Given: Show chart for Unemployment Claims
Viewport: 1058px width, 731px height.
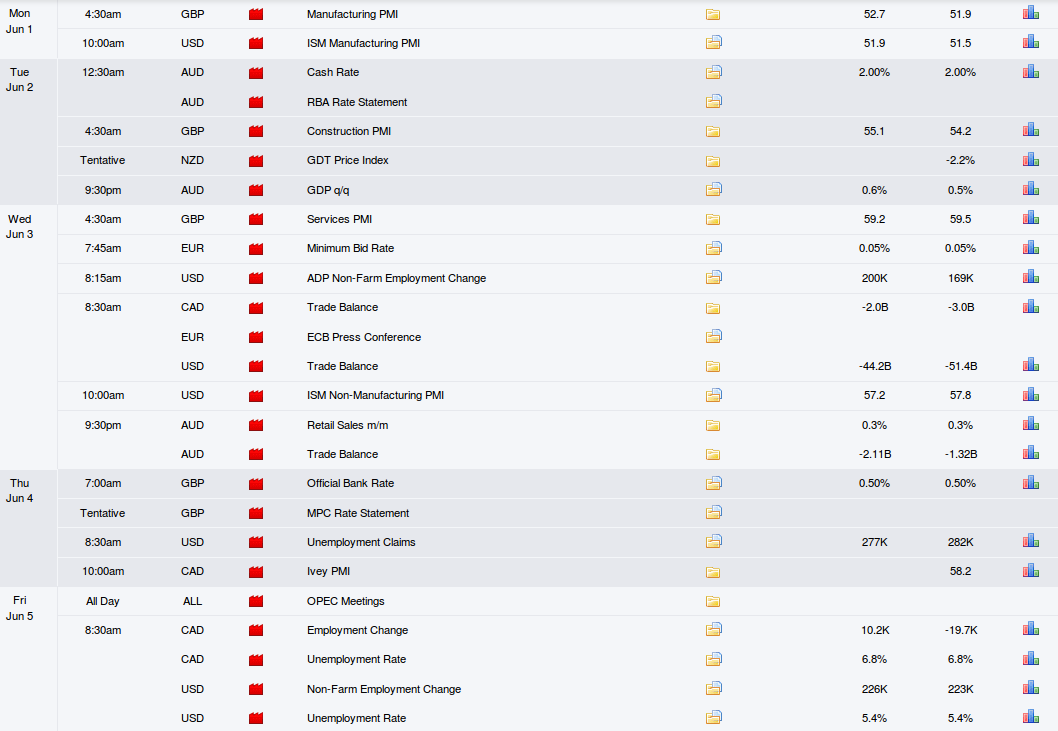Looking at the screenshot, I should pos(1030,541).
